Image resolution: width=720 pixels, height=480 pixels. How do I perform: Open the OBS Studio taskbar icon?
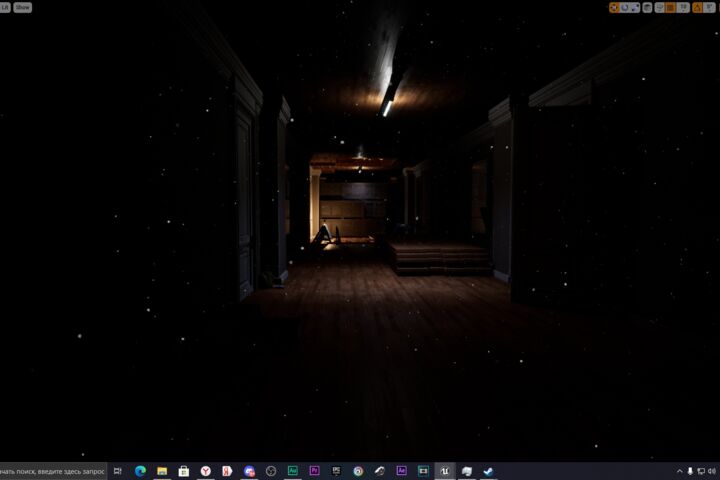(x=271, y=471)
